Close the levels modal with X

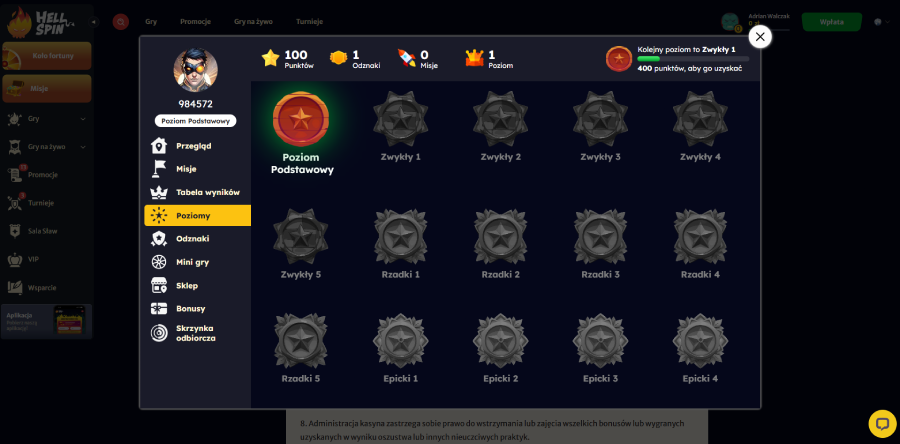[x=760, y=37]
